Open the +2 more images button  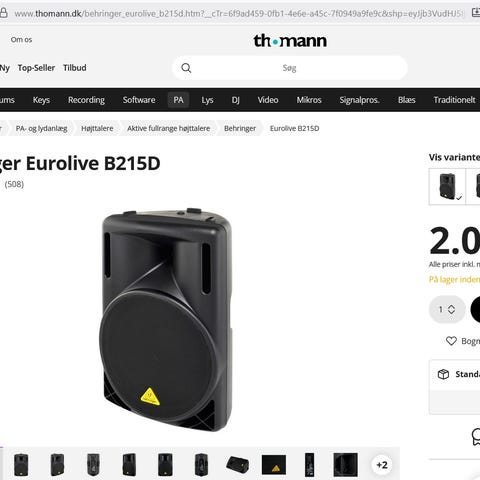(382, 465)
